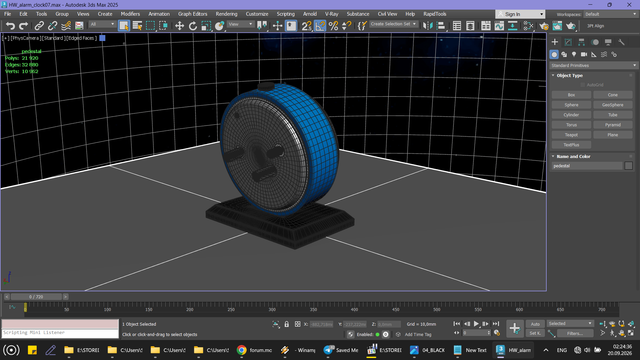Click the Render Production teapot icon

pyautogui.click(x=571, y=26)
